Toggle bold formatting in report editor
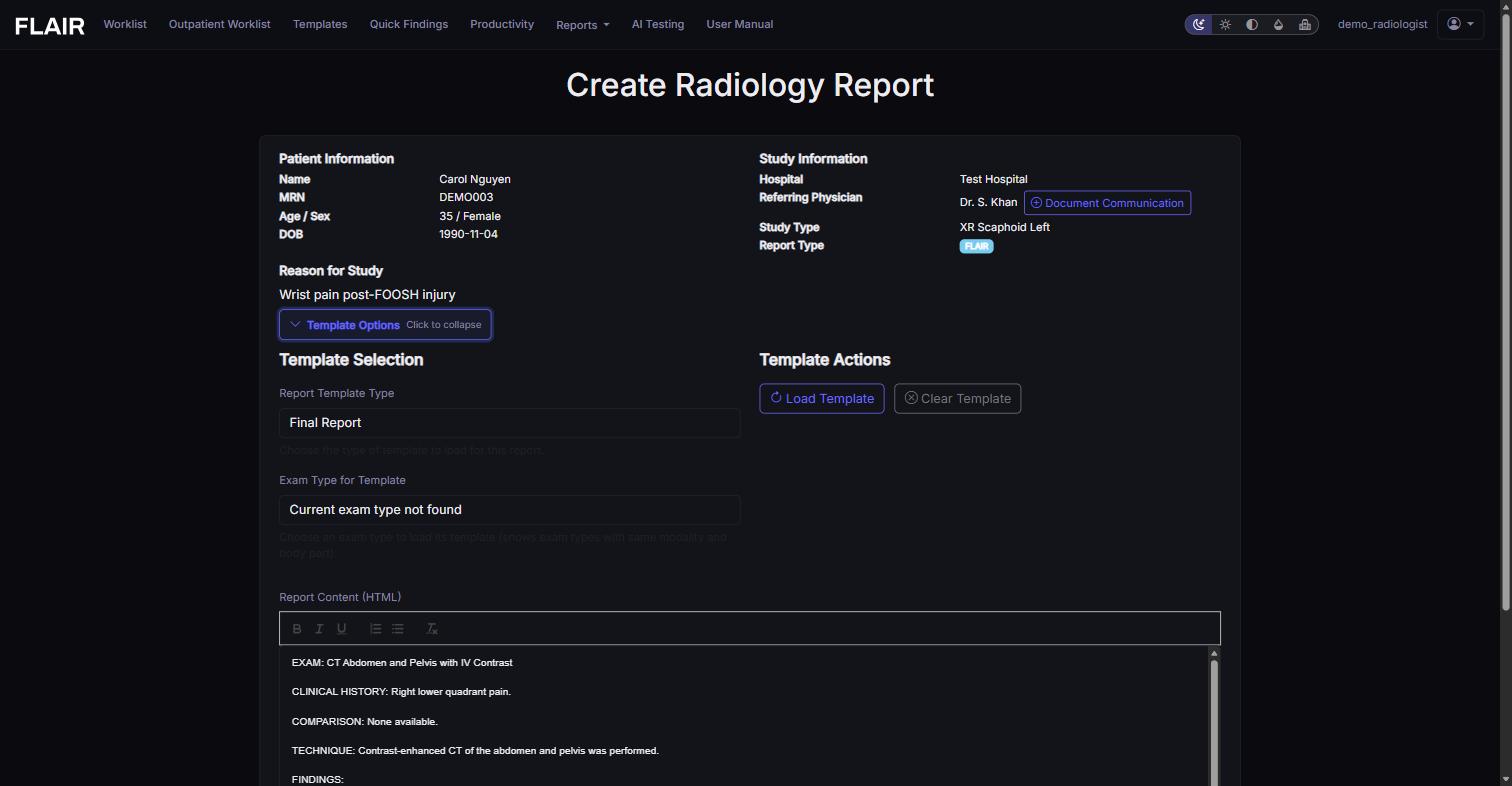 tap(297, 629)
